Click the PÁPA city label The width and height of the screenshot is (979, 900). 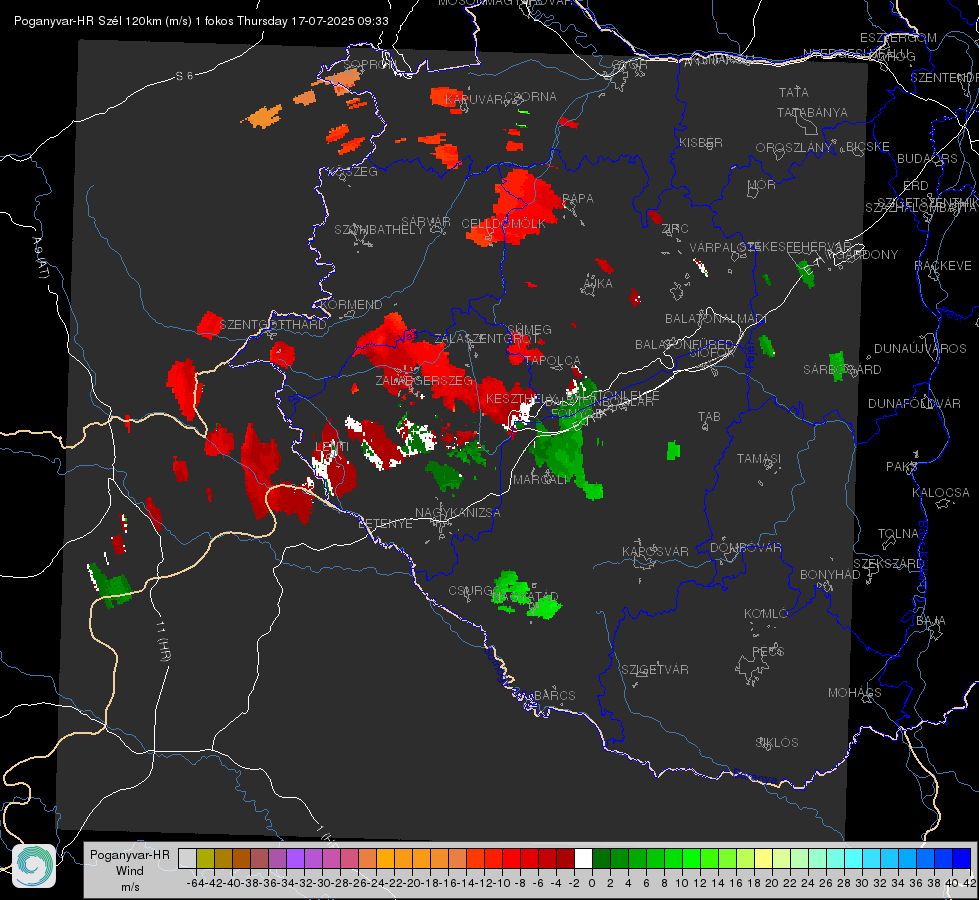click(578, 199)
